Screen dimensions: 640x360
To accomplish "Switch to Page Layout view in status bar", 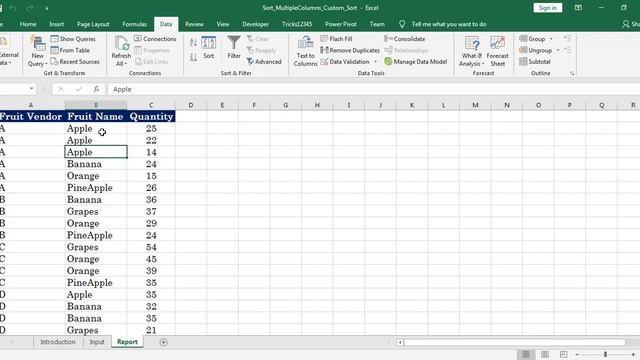I will [x=544, y=354].
